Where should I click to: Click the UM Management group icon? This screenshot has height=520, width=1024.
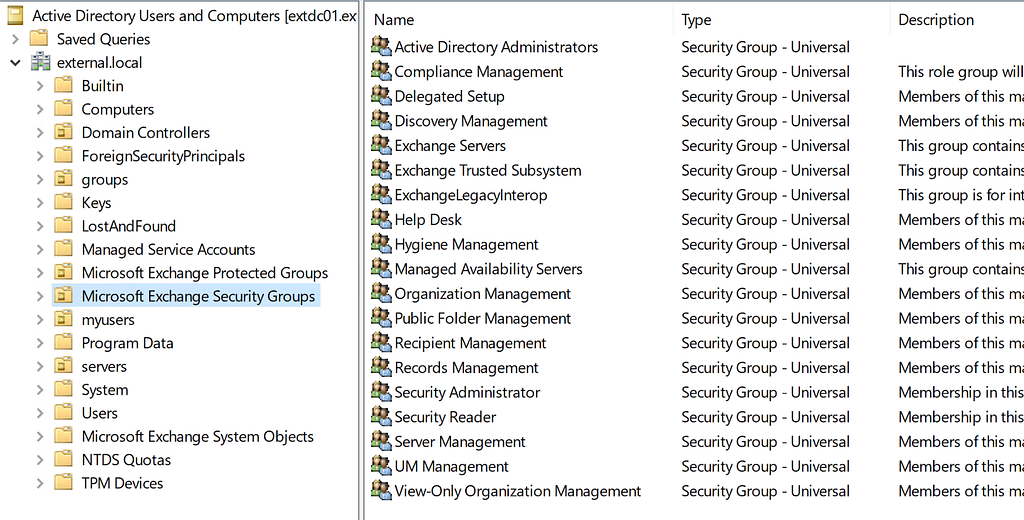381,465
